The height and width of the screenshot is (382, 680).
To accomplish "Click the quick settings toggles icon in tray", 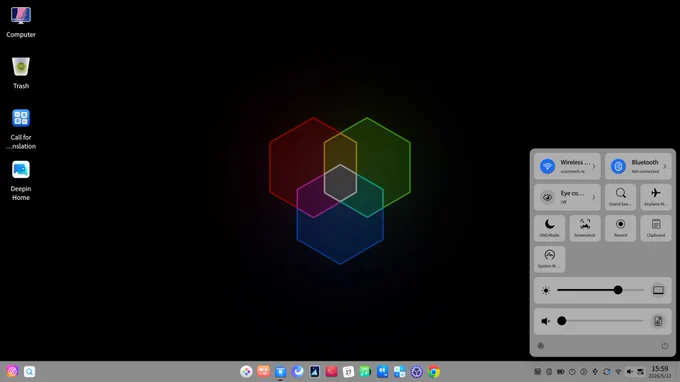I will pos(641,372).
